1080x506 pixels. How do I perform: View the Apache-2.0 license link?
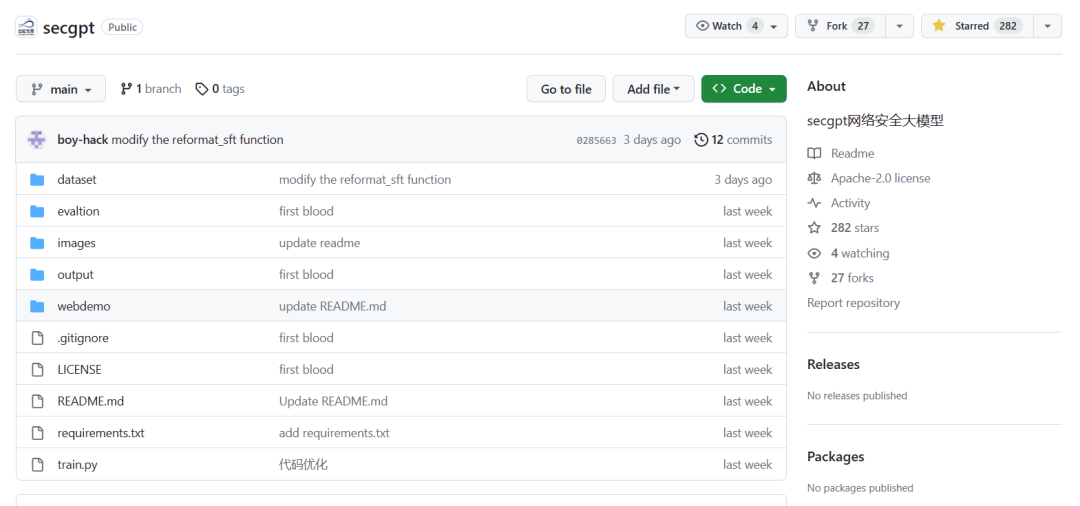tap(880, 178)
